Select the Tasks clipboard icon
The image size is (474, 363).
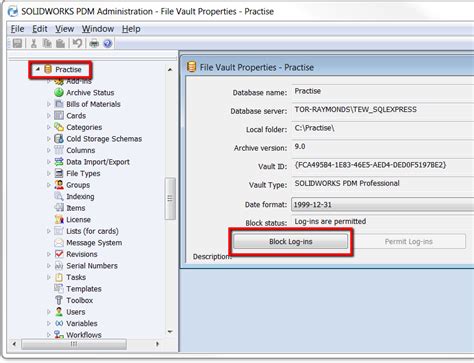point(59,277)
